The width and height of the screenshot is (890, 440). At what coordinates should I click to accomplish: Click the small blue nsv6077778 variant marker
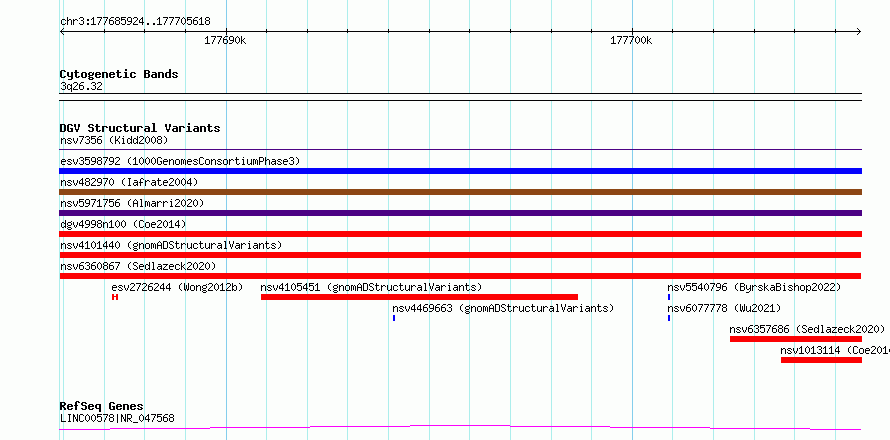pyautogui.click(x=669, y=318)
